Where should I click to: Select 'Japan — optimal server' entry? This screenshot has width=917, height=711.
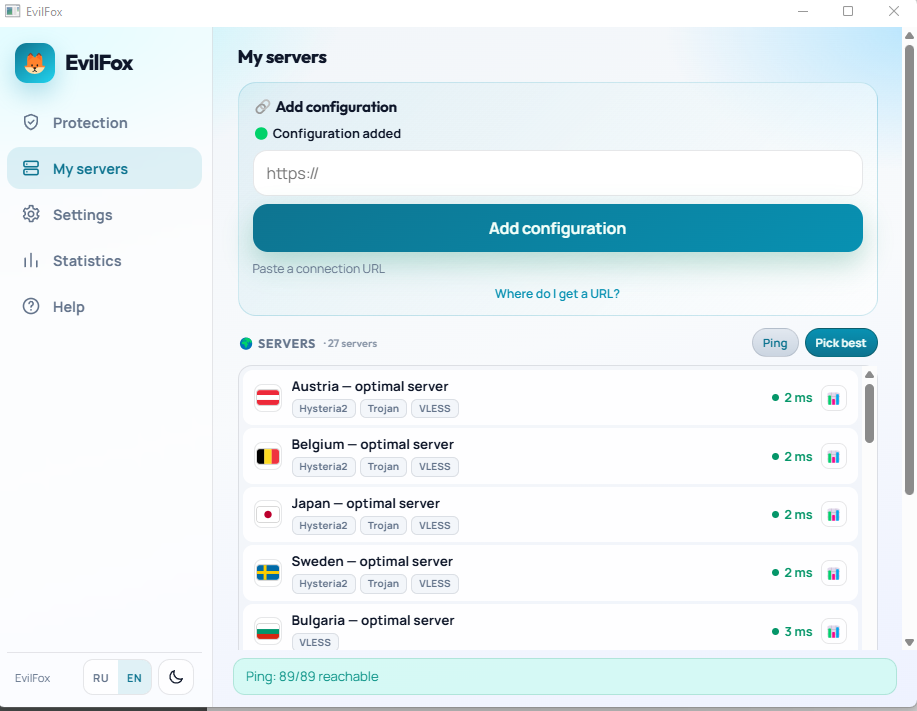tap(550, 515)
